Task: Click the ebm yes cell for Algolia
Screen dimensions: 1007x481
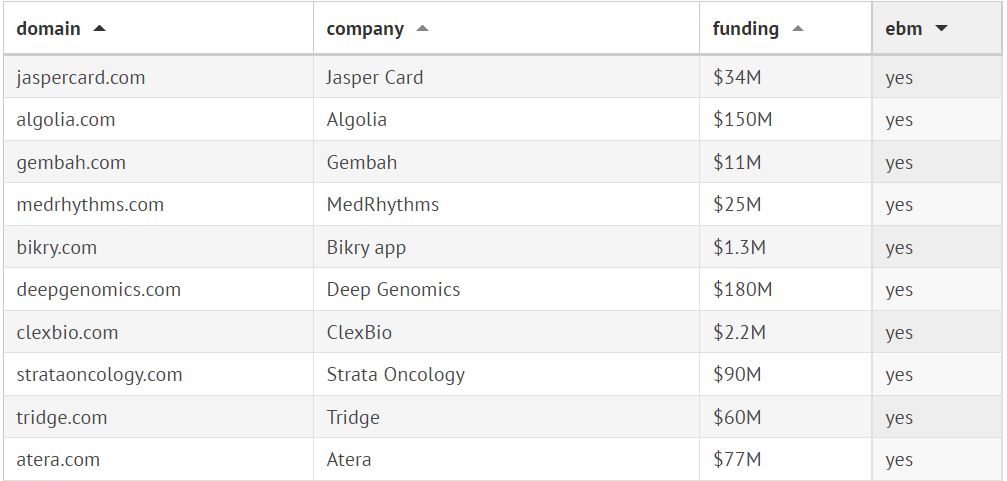Action: point(899,120)
